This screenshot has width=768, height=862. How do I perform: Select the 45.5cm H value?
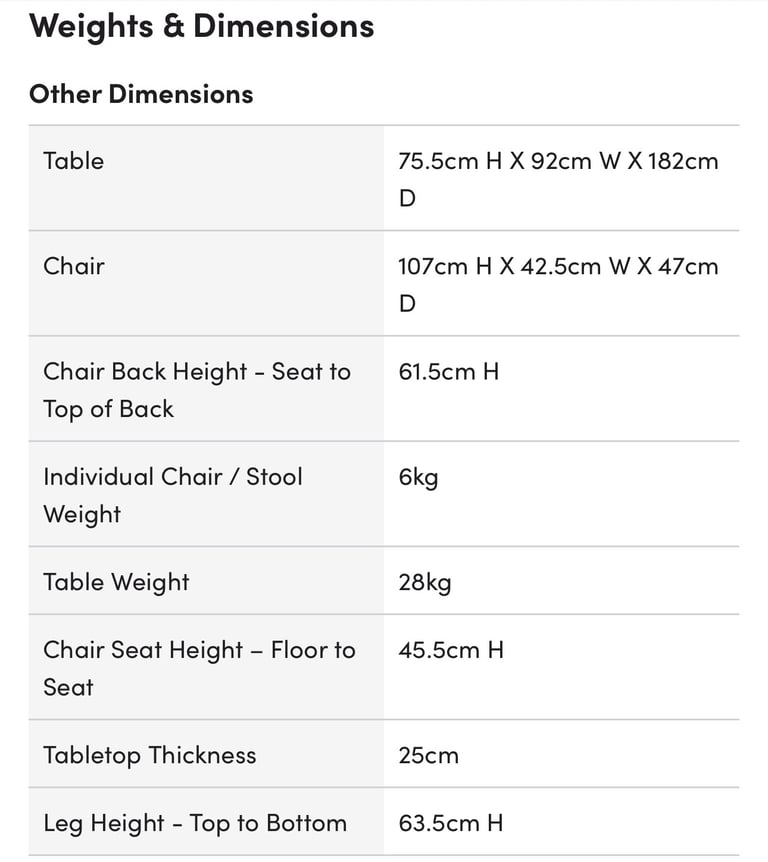coord(451,650)
